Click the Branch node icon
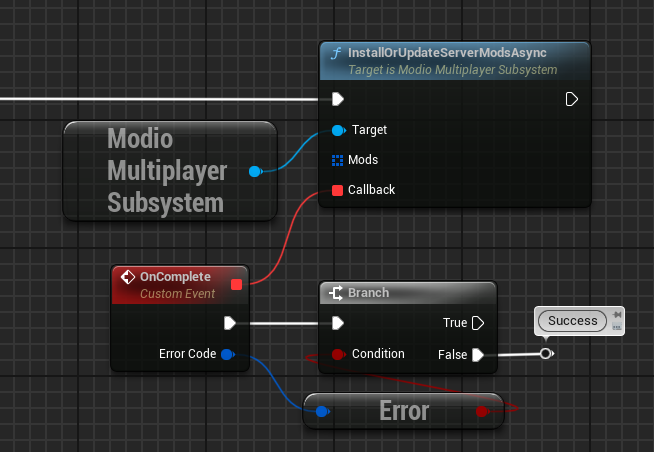Viewport: 654px width, 452px height. point(336,293)
